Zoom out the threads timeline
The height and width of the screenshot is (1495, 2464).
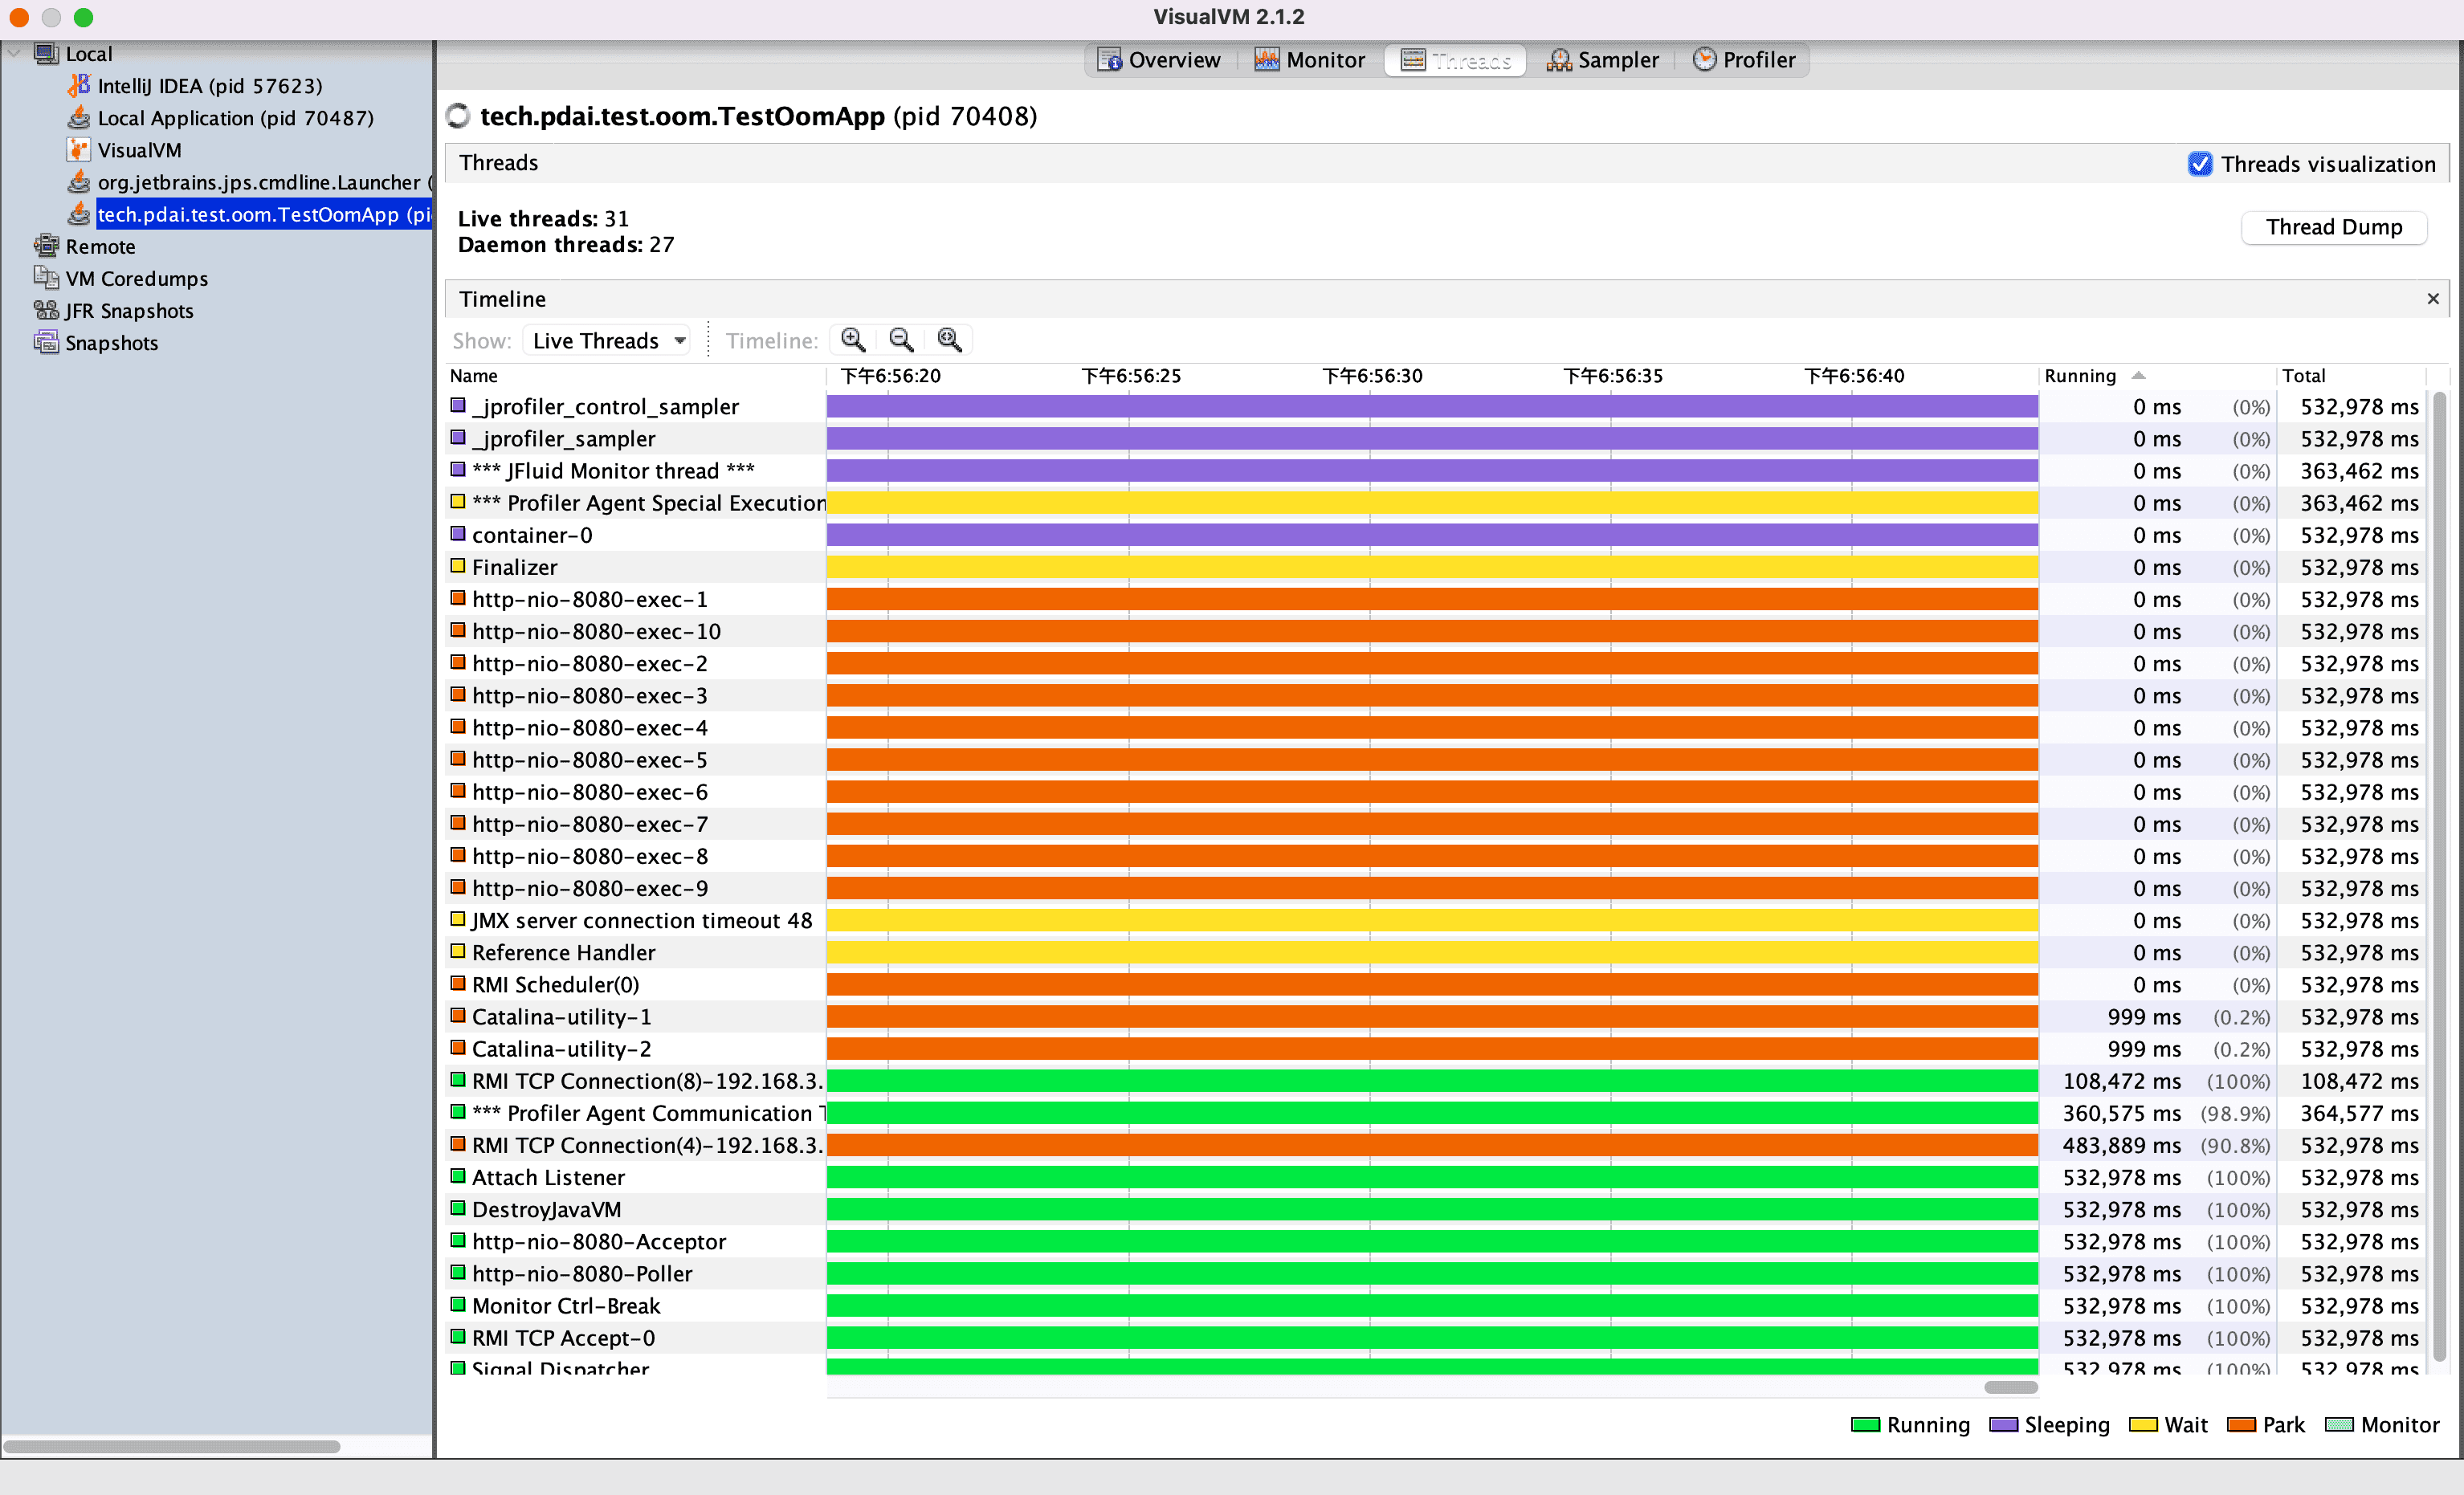point(901,340)
